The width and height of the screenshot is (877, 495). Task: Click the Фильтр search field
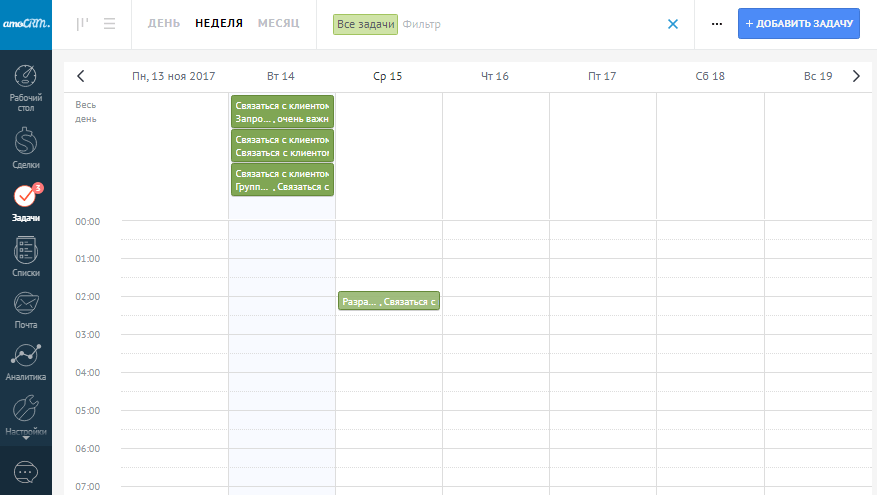click(520, 24)
